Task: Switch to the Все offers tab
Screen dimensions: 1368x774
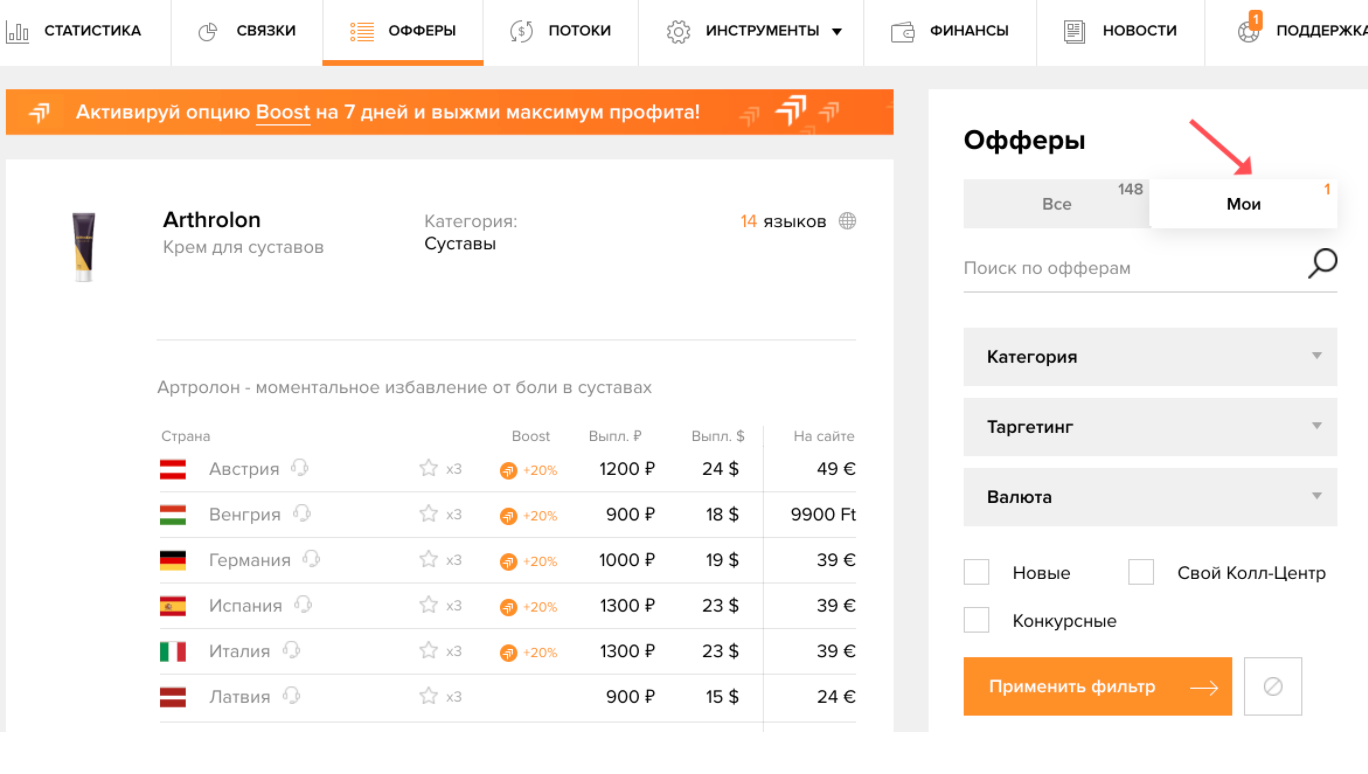Action: tap(1056, 204)
